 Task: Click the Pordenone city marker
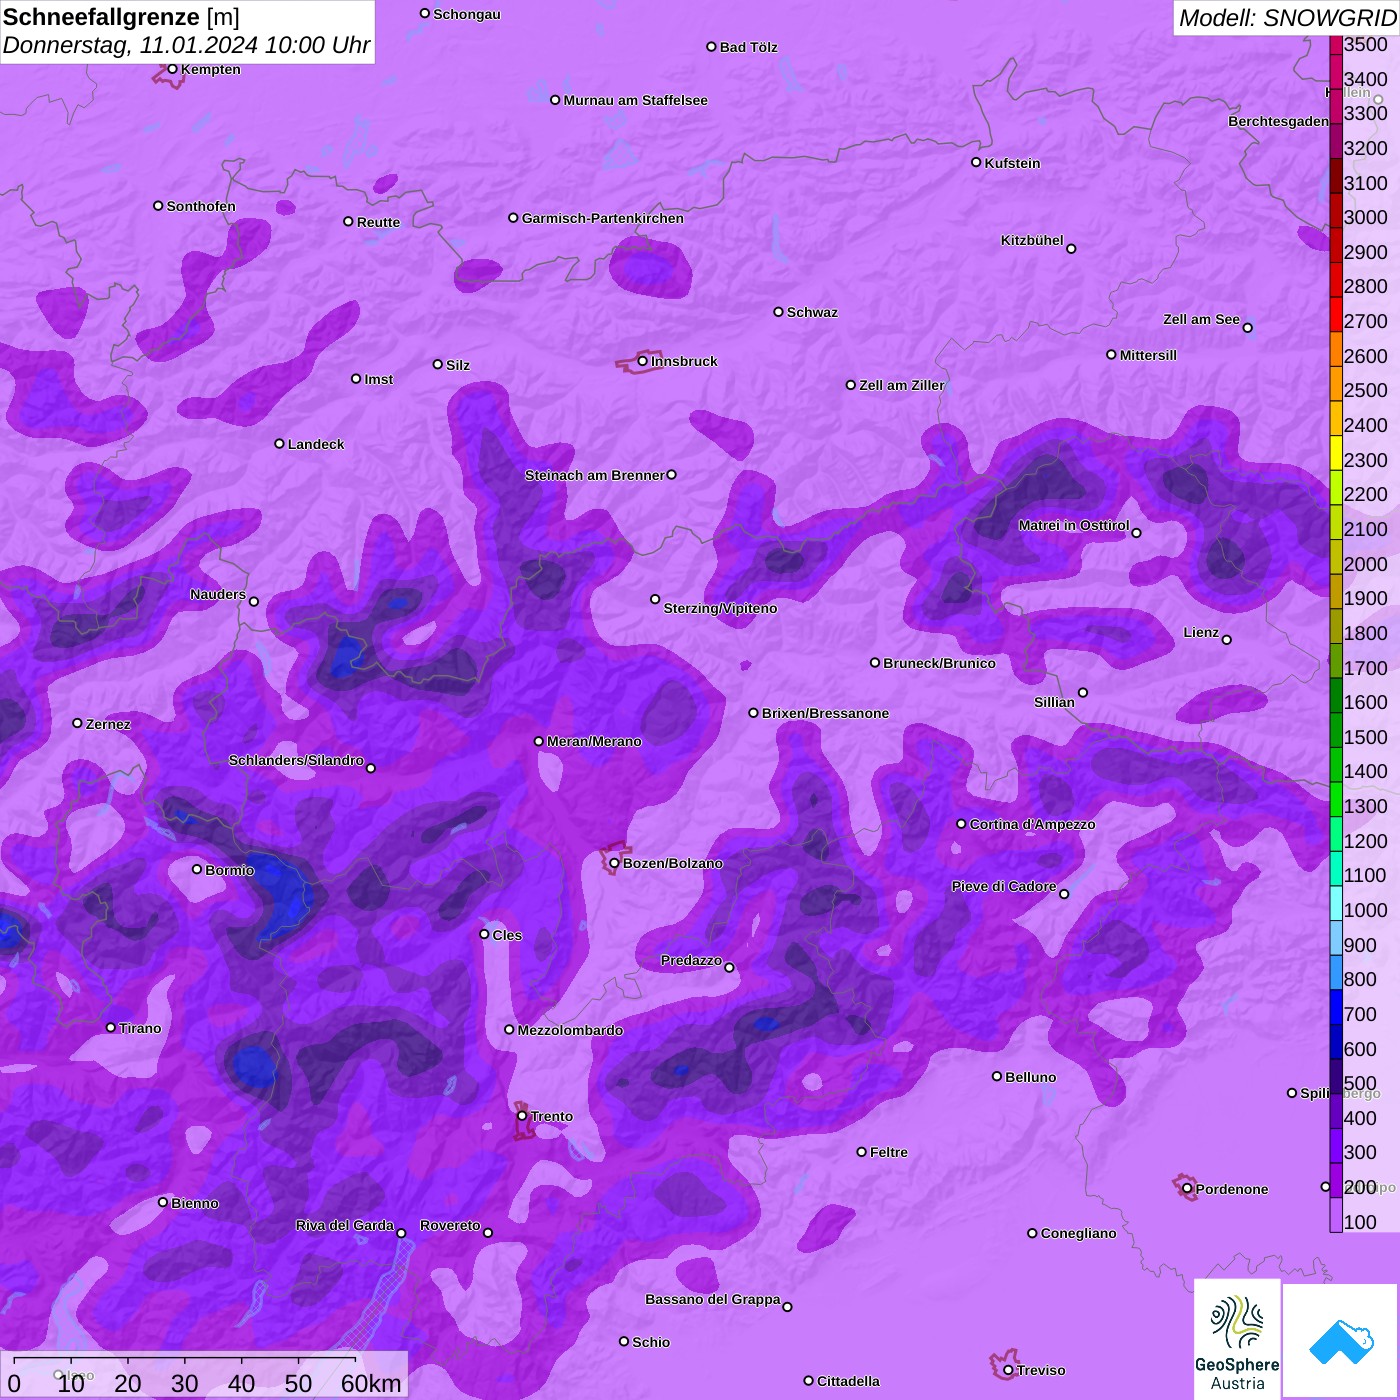click(x=1187, y=1189)
